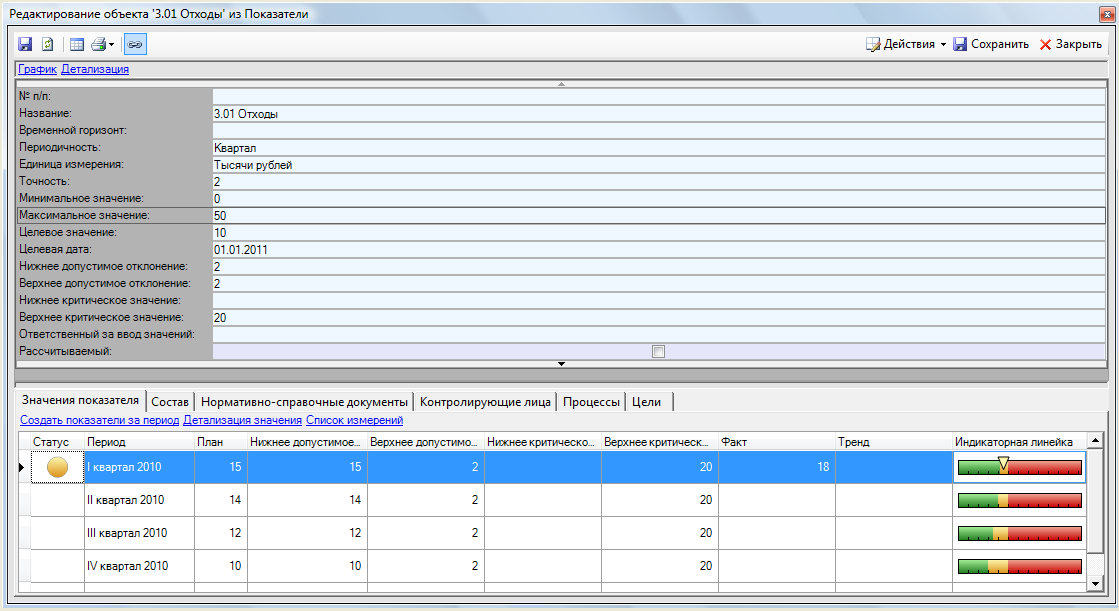Expand panel using the black down triangle

(561, 364)
